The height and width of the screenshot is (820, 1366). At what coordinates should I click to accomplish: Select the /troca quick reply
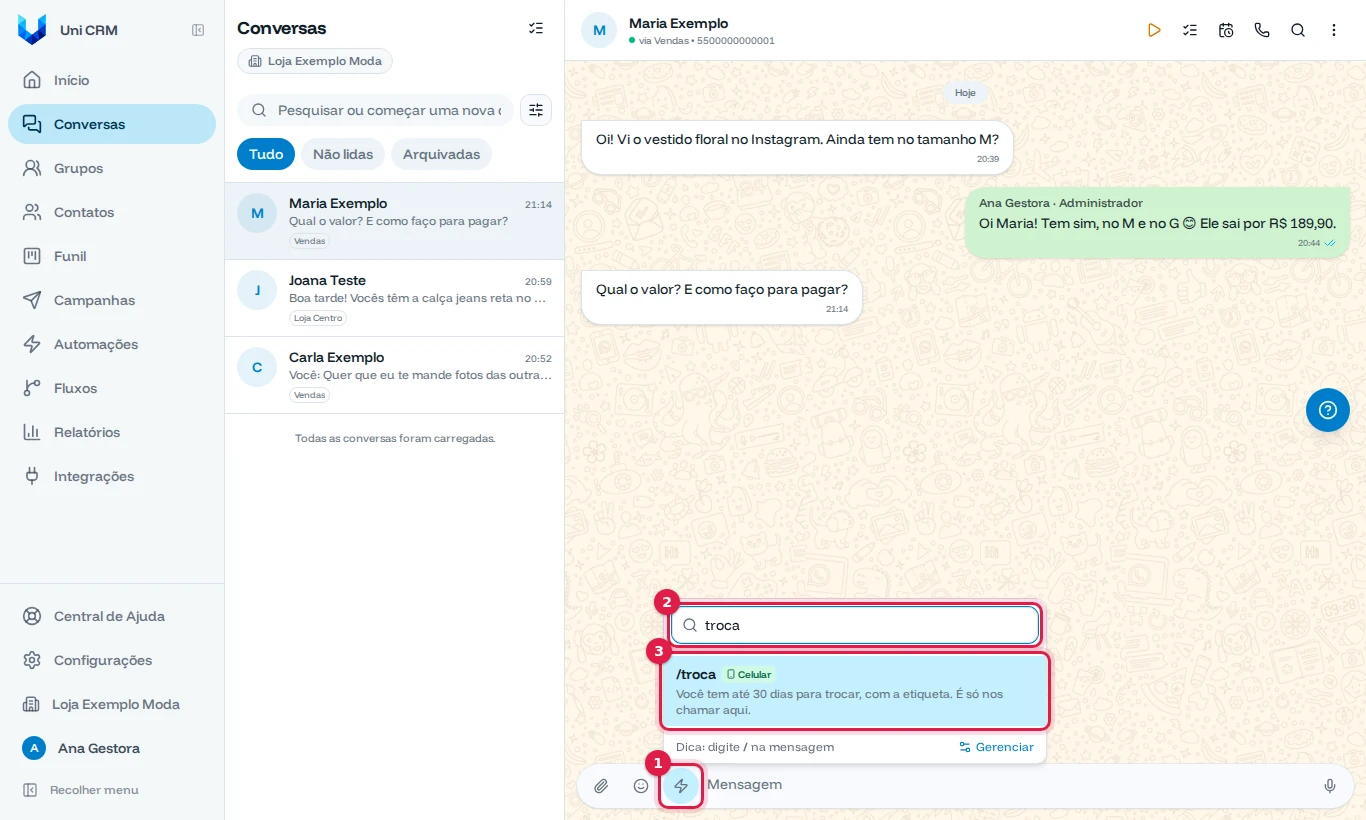(x=855, y=691)
